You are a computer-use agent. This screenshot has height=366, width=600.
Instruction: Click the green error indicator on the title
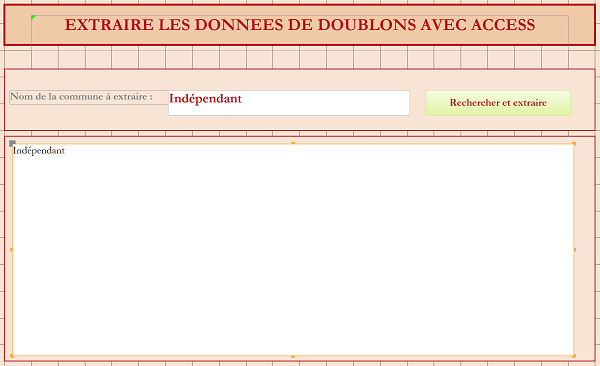pyautogui.click(x=33, y=18)
